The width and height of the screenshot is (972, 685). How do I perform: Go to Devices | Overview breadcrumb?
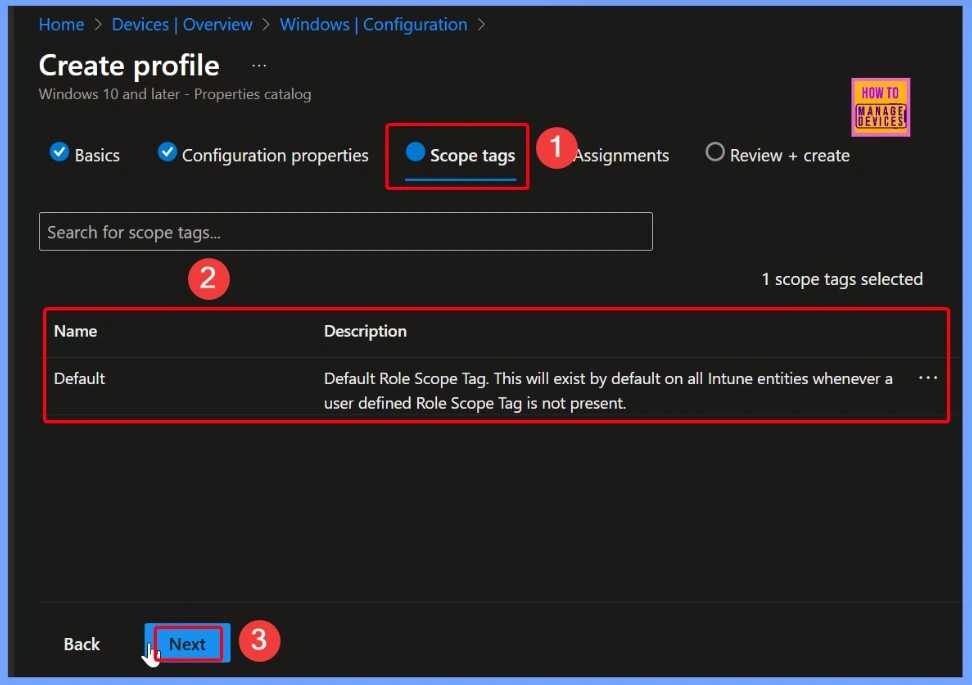coord(182,24)
